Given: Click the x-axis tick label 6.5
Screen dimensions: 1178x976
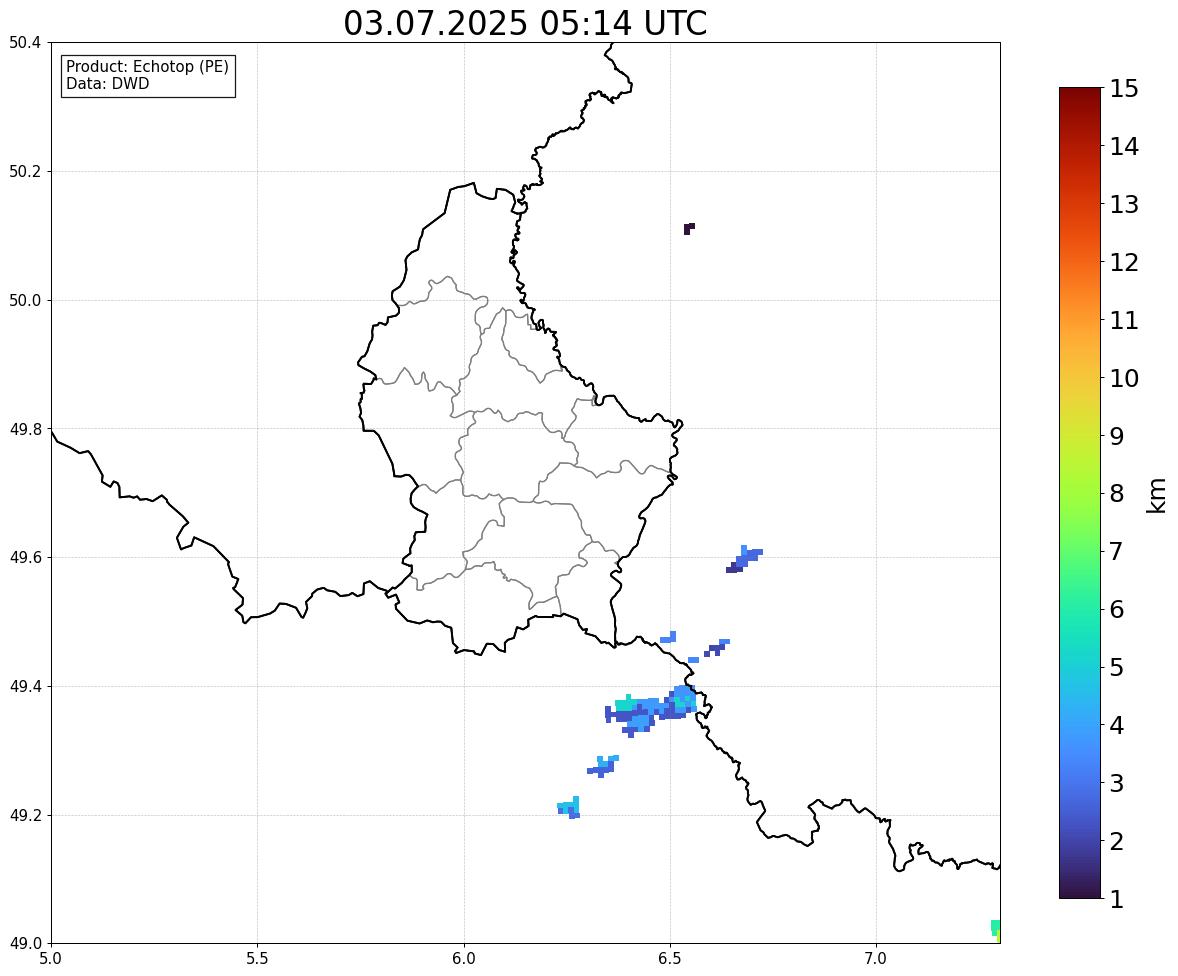Looking at the screenshot, I should [x=670, y=959].
